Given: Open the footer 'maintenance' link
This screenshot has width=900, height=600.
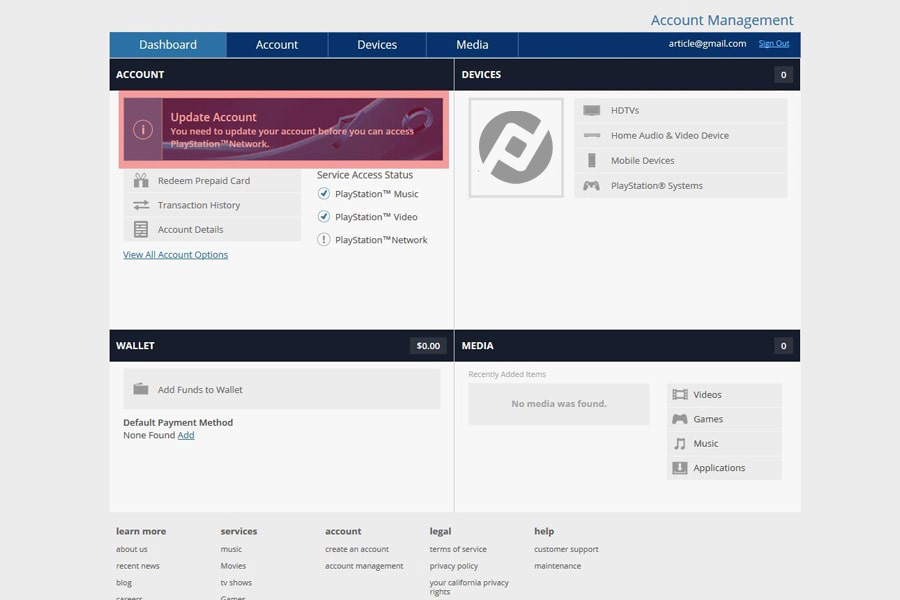Looking at the screenshot, I should [x=557, y=566].
